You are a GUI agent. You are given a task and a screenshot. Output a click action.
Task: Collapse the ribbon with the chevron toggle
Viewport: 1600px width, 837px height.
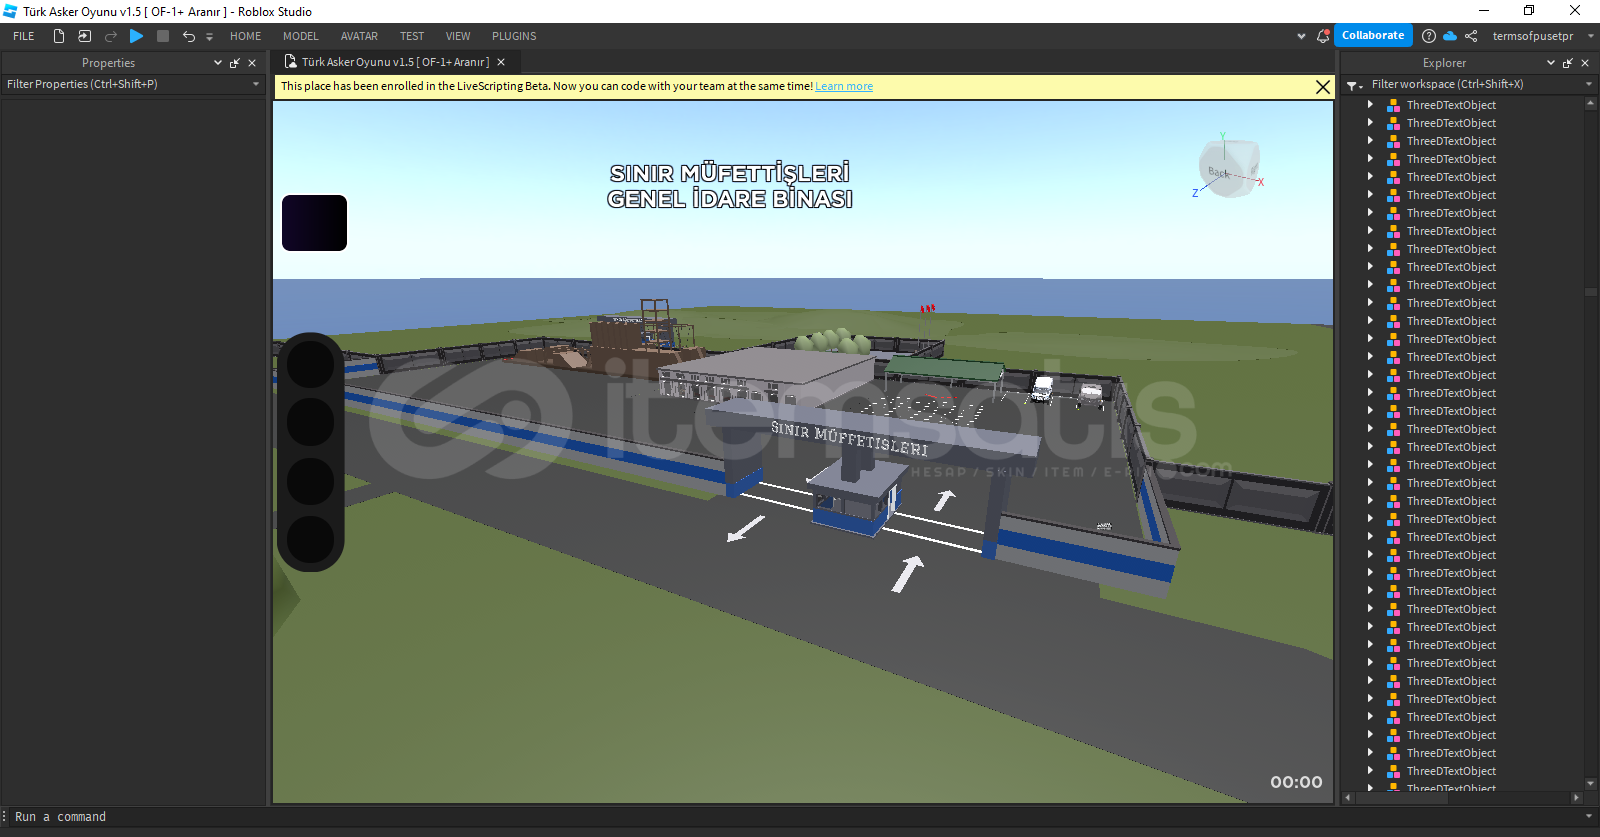1301,36
